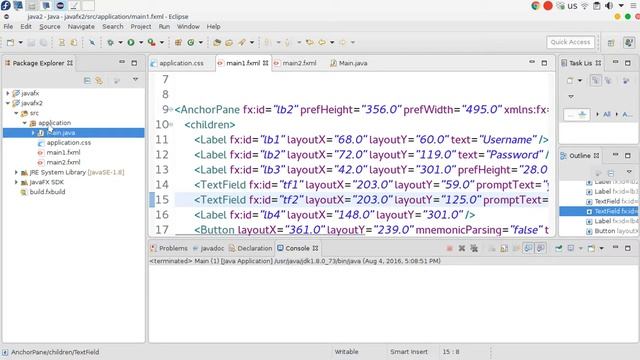Click the New file toolbar icon
The image size is (640, 360).
(11, 42)
